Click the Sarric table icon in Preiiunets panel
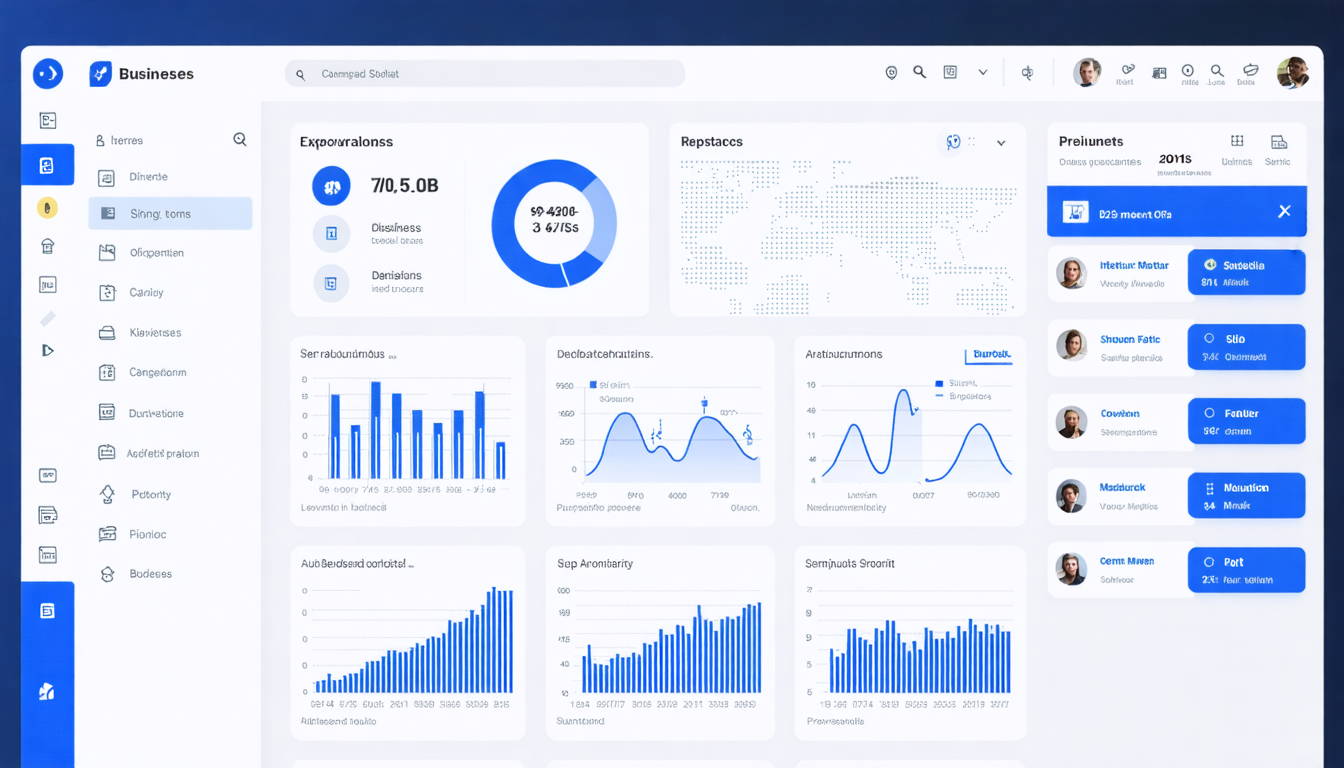 coord(1278,142)
